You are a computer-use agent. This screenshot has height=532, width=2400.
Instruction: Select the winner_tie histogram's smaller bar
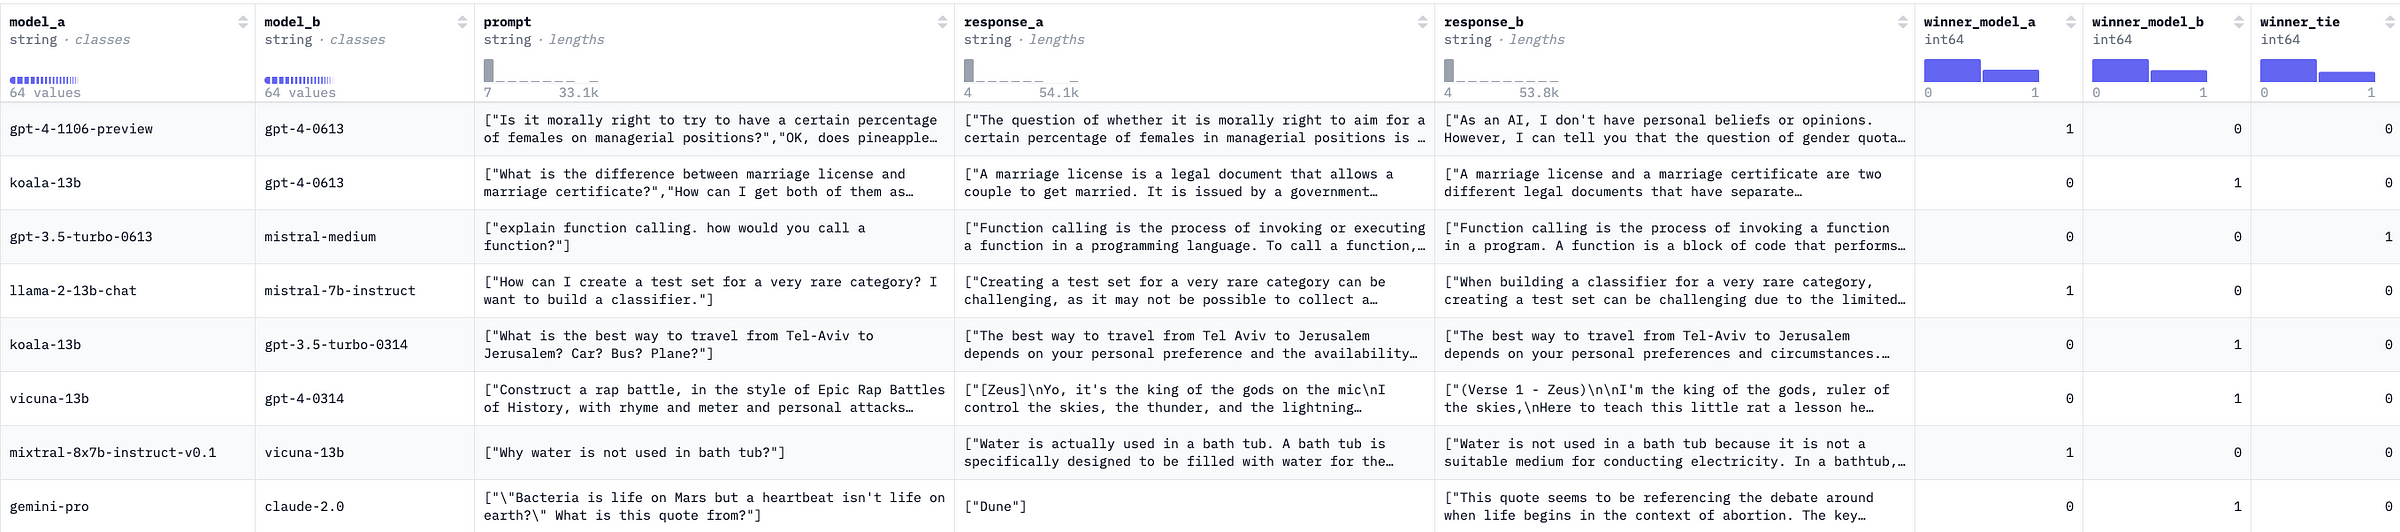2347,76
